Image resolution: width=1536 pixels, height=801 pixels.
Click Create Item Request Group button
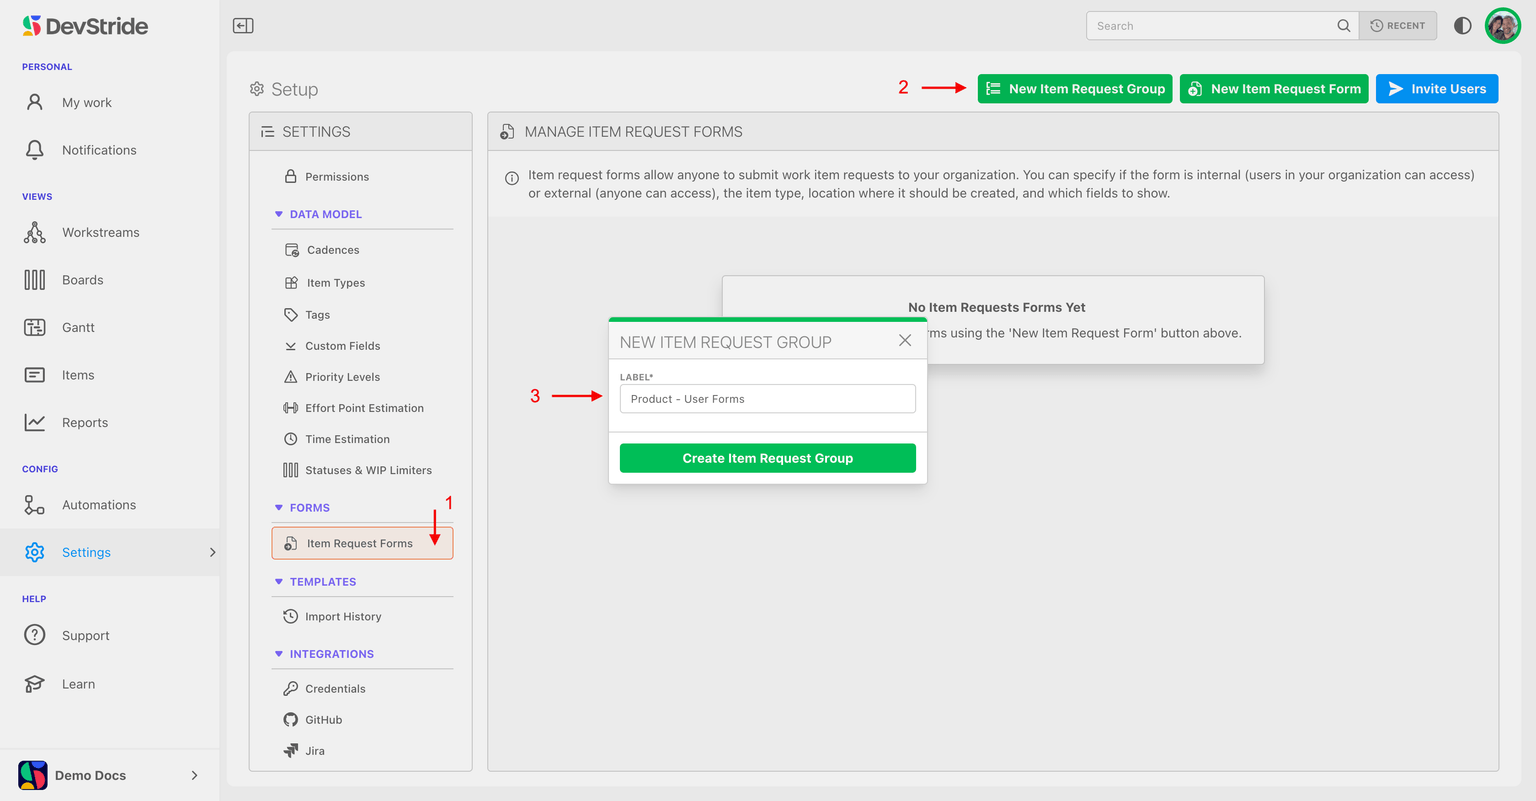(x=767, y=458)
